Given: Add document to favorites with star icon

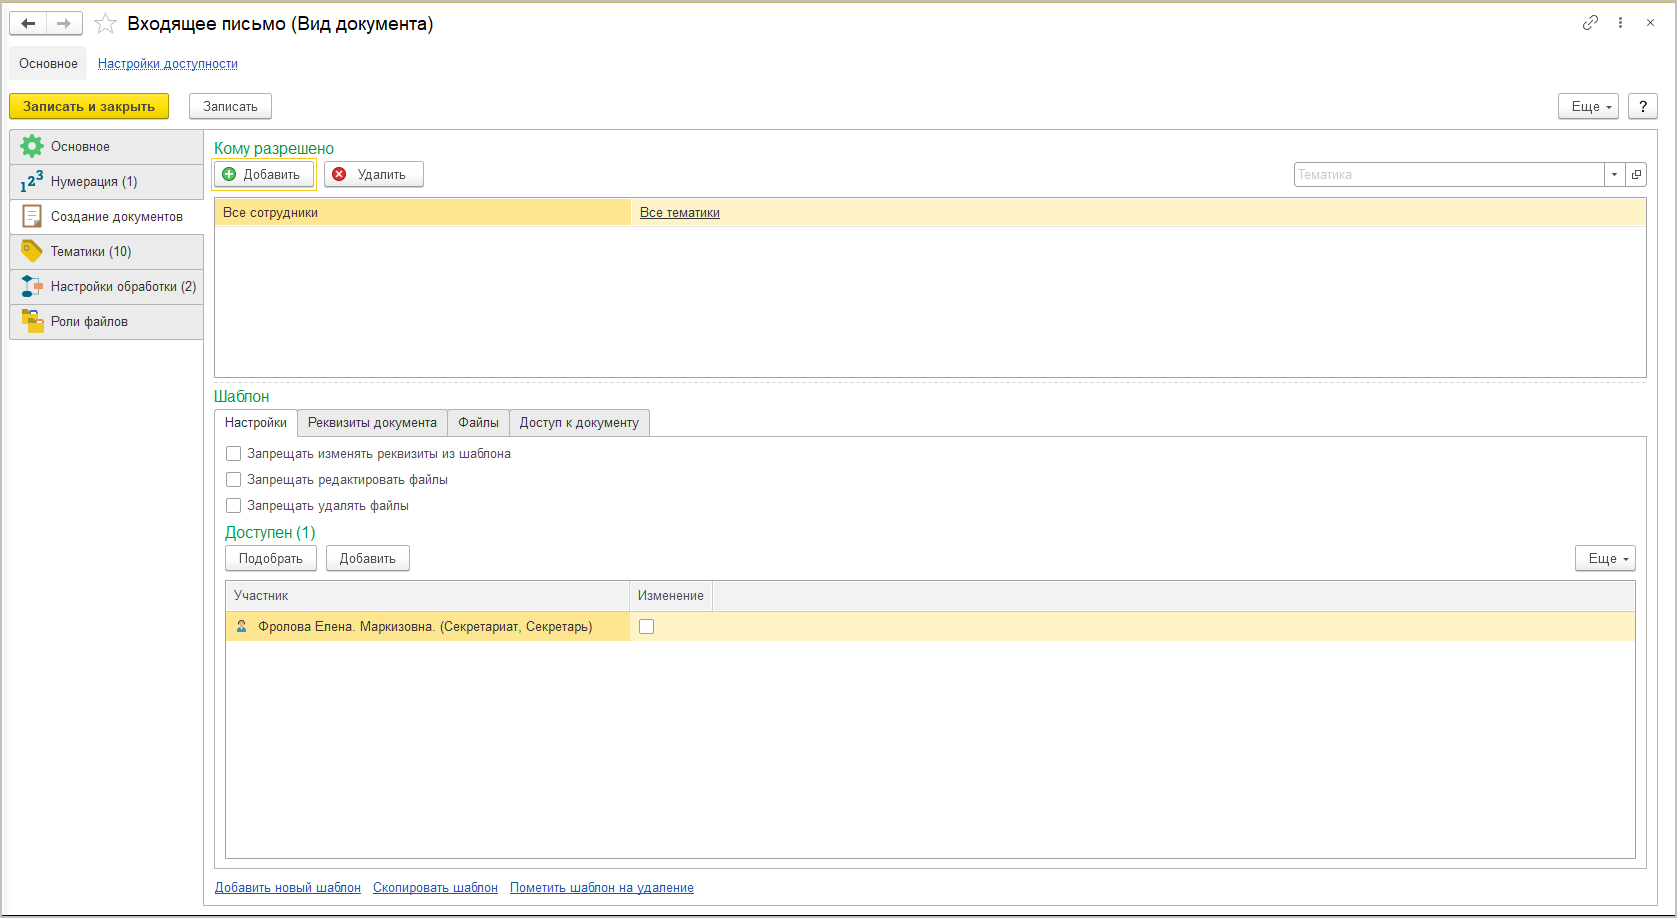Looking at the screenshot, I should point(105,24).
